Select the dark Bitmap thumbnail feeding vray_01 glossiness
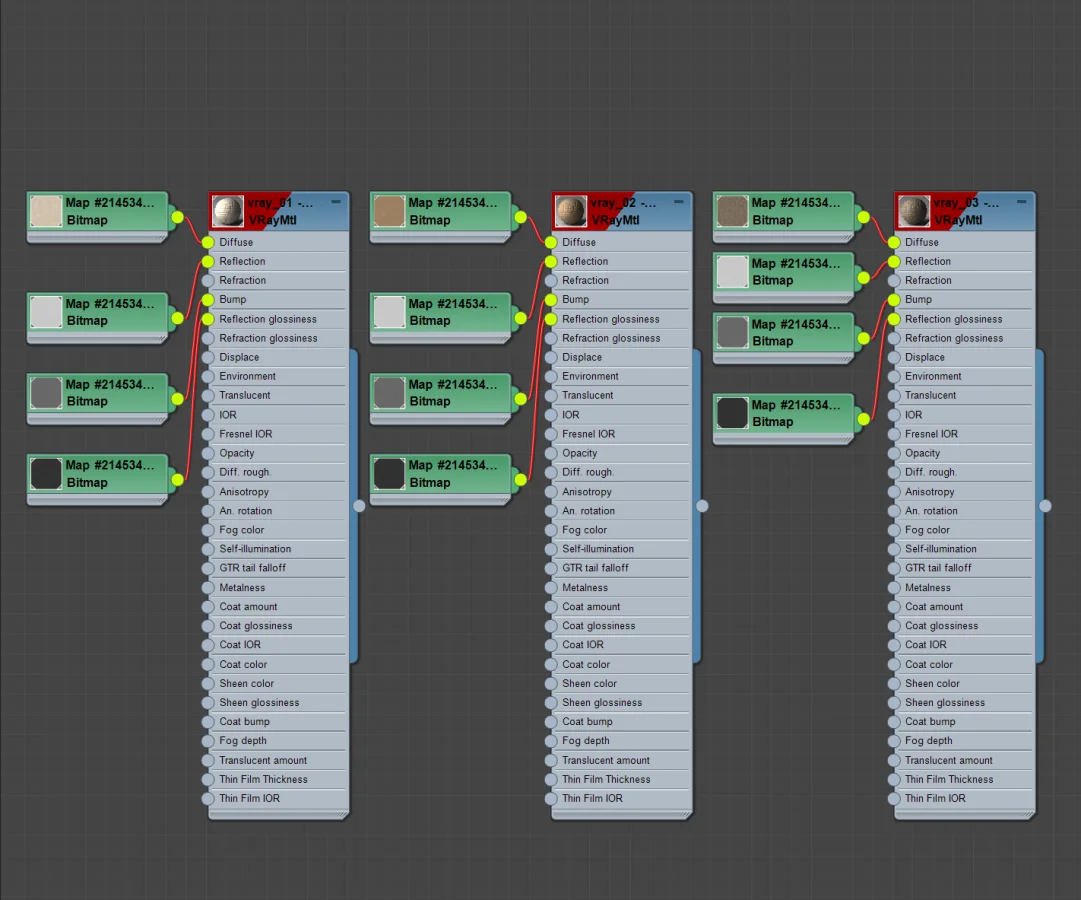This screenshot has width=1081, height=900. [x=46, y=474]
